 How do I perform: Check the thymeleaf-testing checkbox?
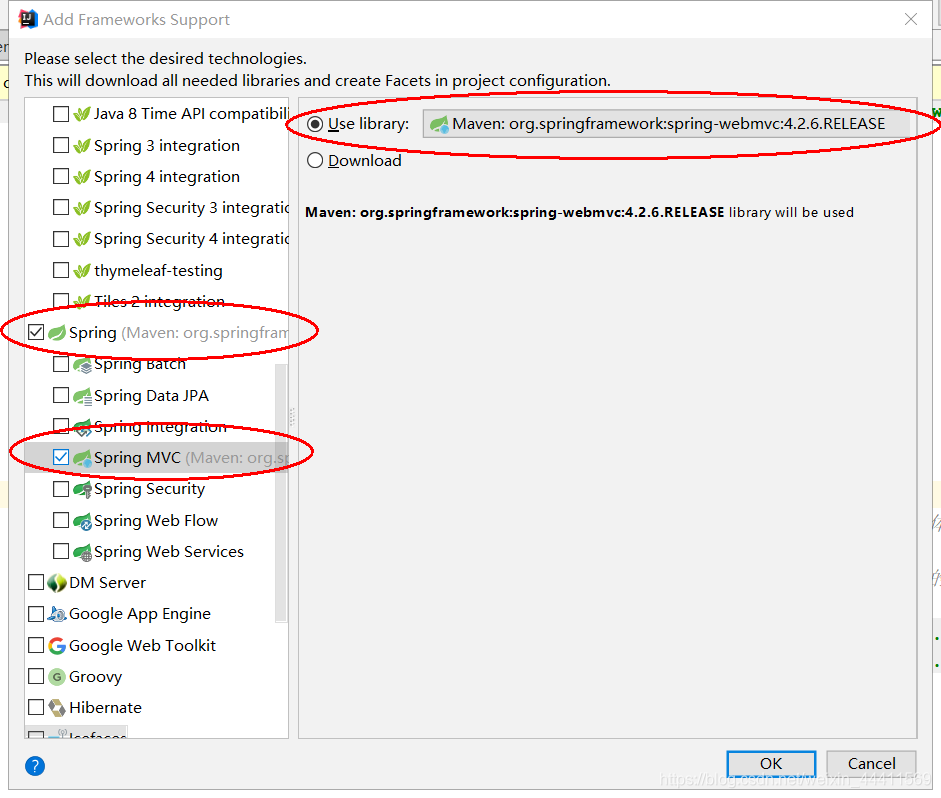coord(61,271)
